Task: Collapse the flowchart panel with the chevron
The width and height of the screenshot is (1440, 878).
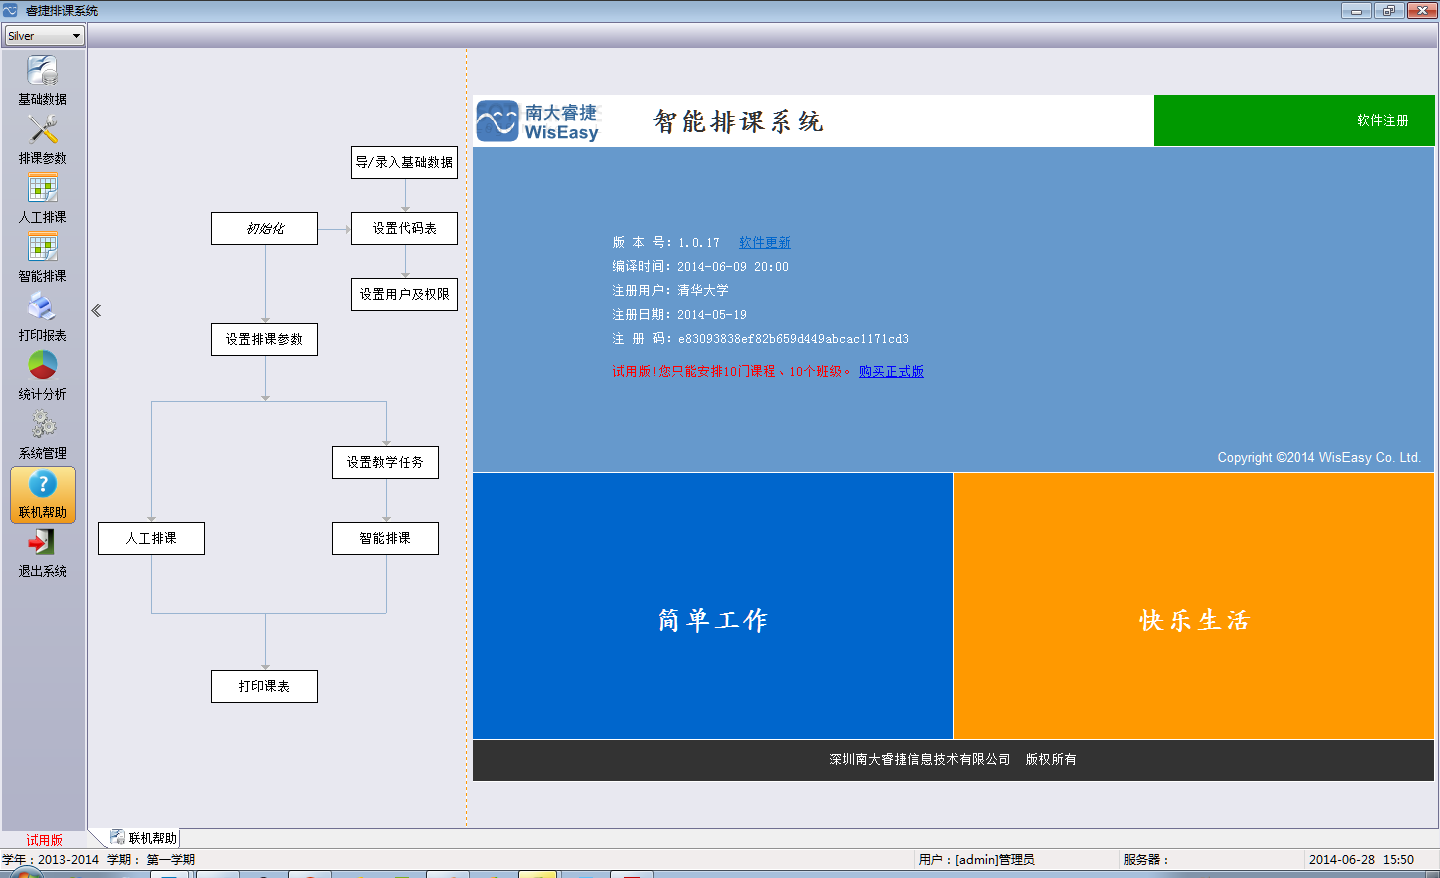Action: (x=96, y=311)
